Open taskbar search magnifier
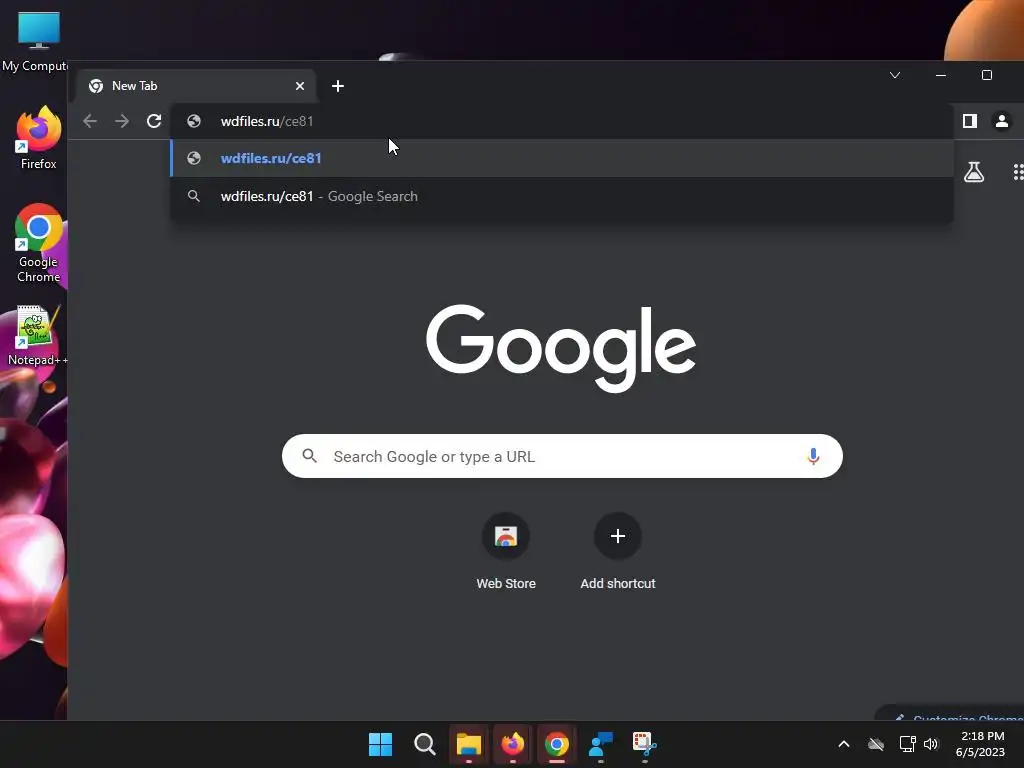This screenshot has height=768, width=1024. (x=424, y=744)
